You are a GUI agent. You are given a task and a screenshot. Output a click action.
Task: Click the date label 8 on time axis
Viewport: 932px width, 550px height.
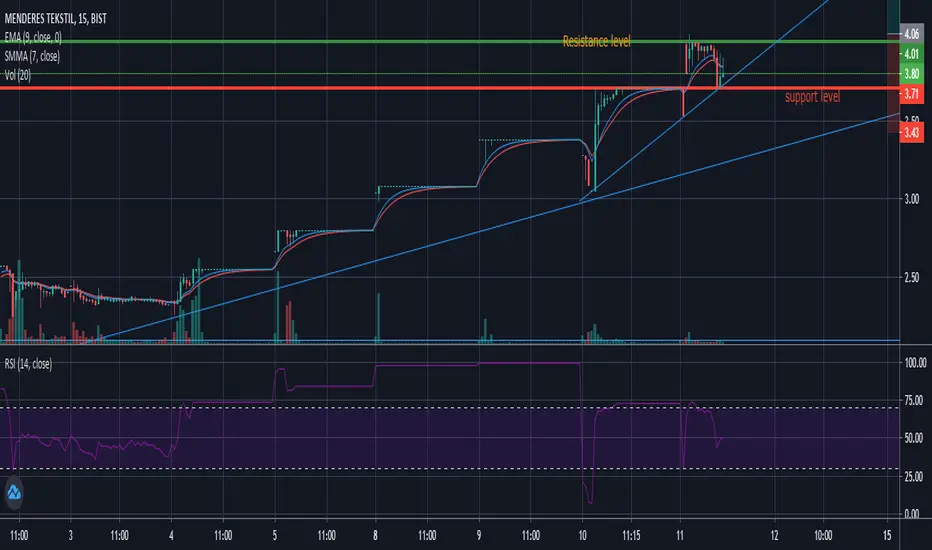(x=375, y=536)
